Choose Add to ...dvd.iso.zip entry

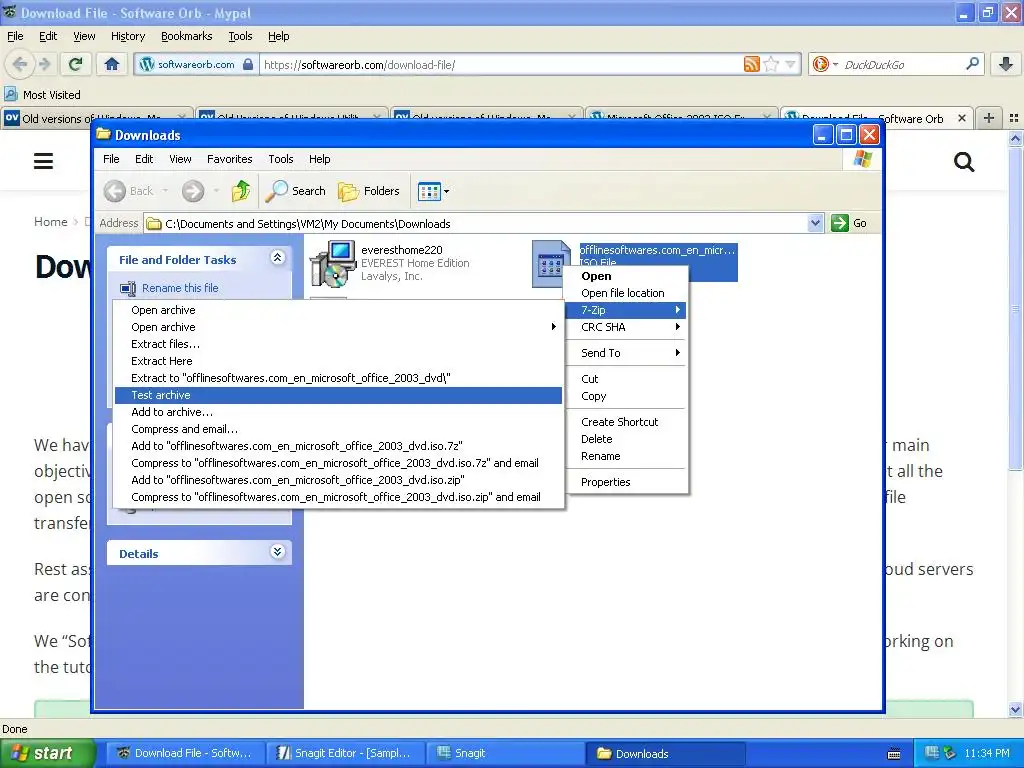338,480
